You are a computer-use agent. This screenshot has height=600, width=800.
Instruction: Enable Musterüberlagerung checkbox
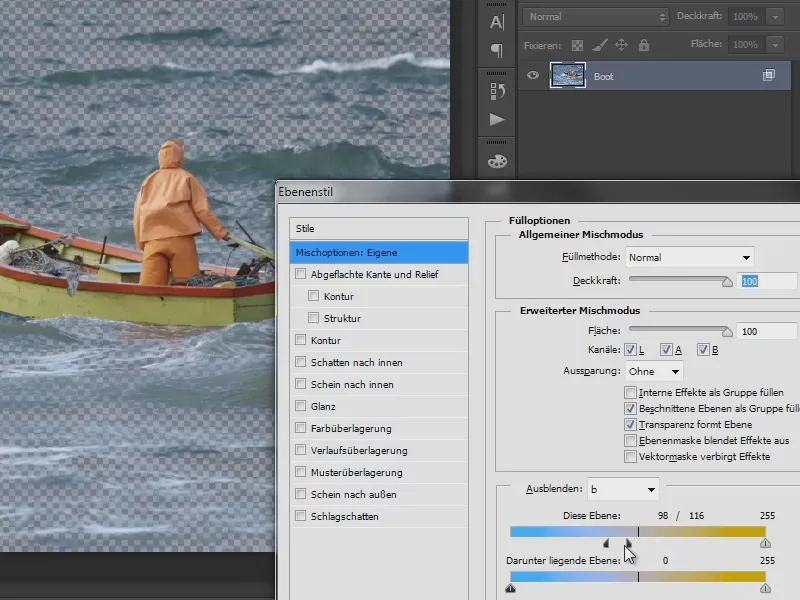301,471
